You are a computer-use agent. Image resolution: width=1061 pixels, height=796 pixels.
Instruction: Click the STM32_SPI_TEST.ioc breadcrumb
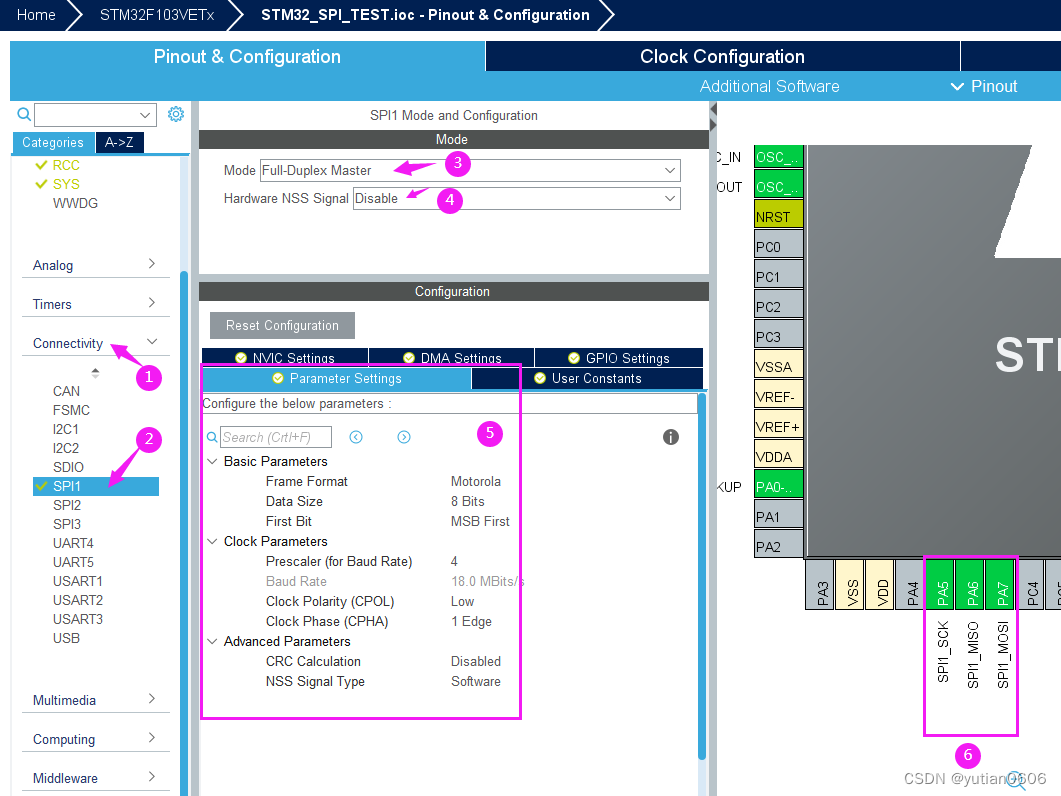tap(425, 15)
